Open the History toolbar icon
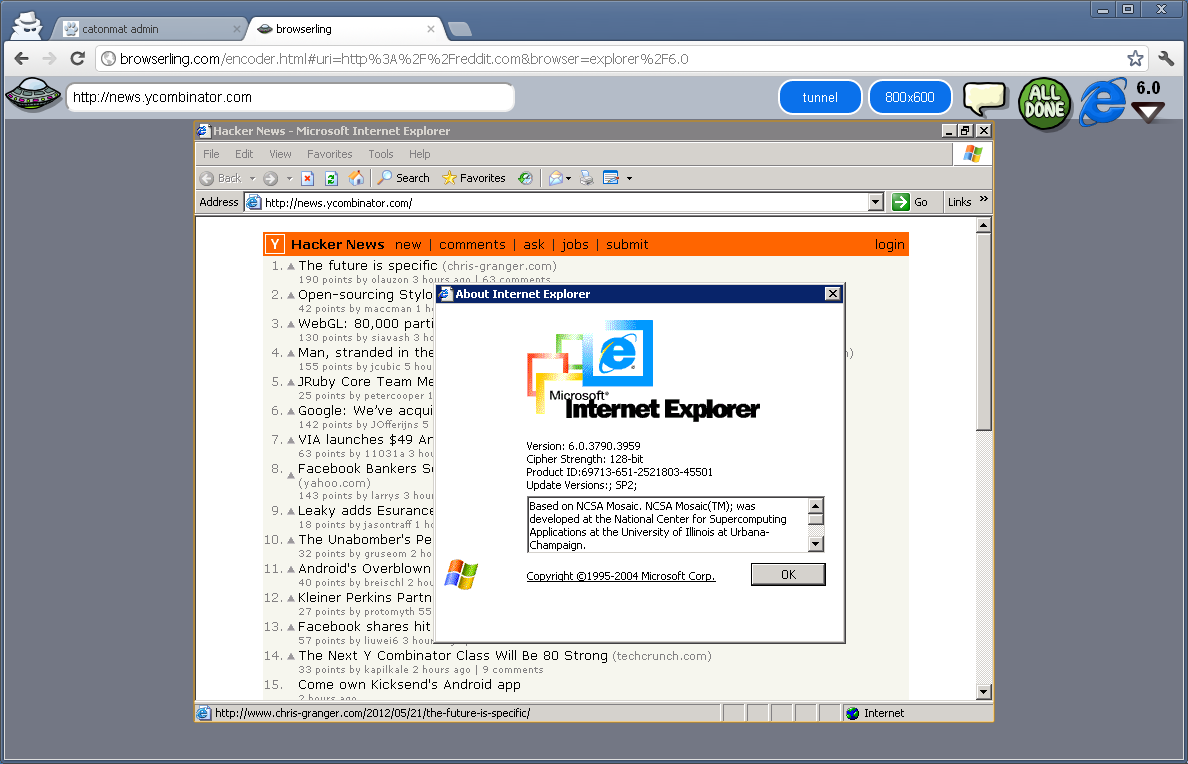Screen dimensions: 1188x764 tap(525, 178)
